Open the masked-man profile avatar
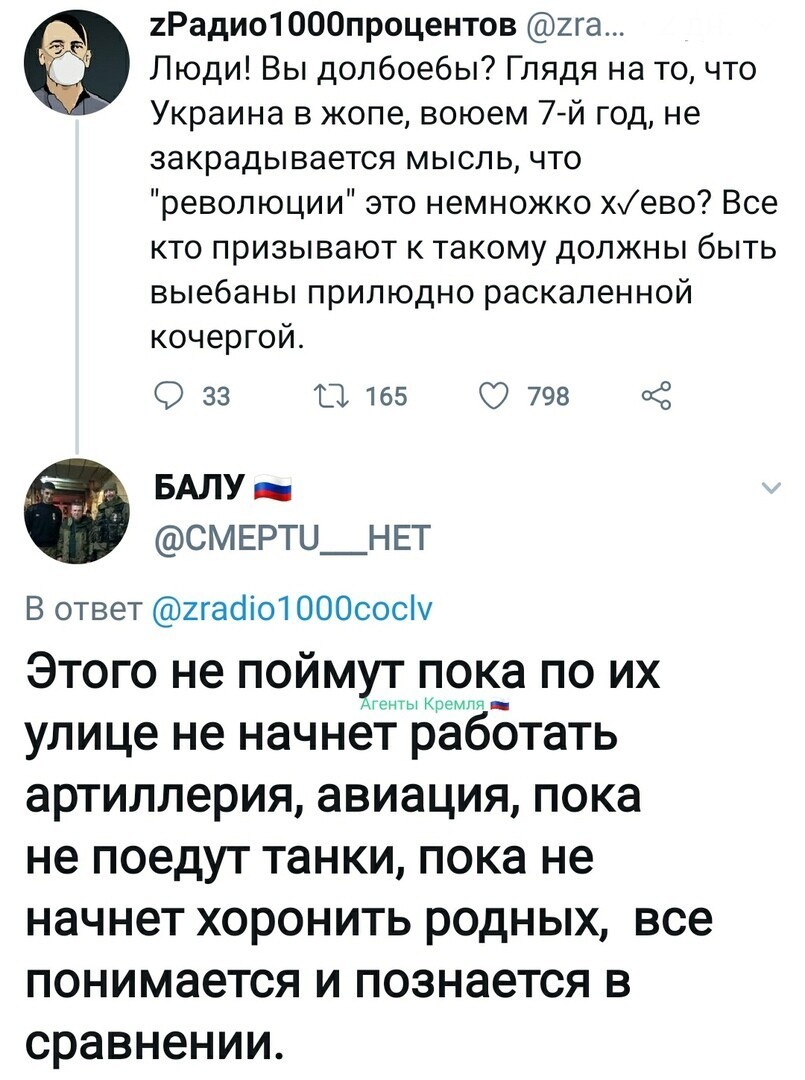This screenshot has height=1080, width=805. pyautogui.click(x=77, y=63)
